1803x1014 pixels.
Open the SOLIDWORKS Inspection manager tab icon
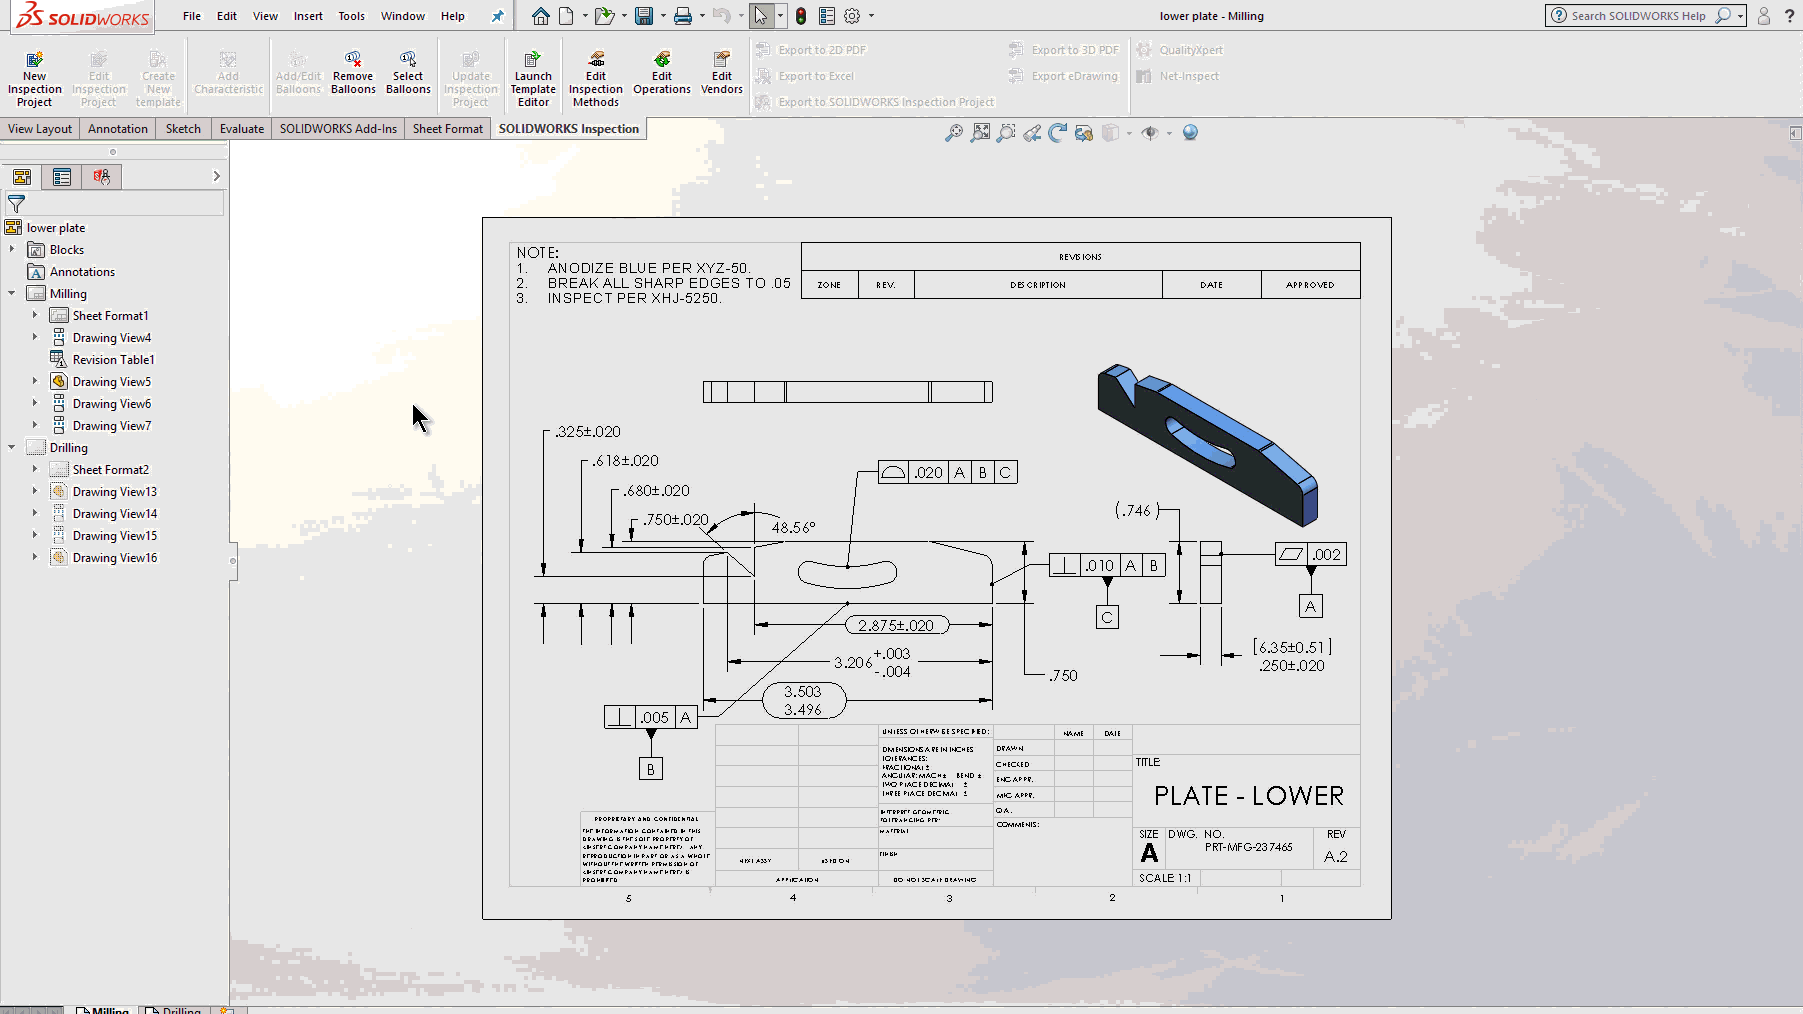coord(101,177)
